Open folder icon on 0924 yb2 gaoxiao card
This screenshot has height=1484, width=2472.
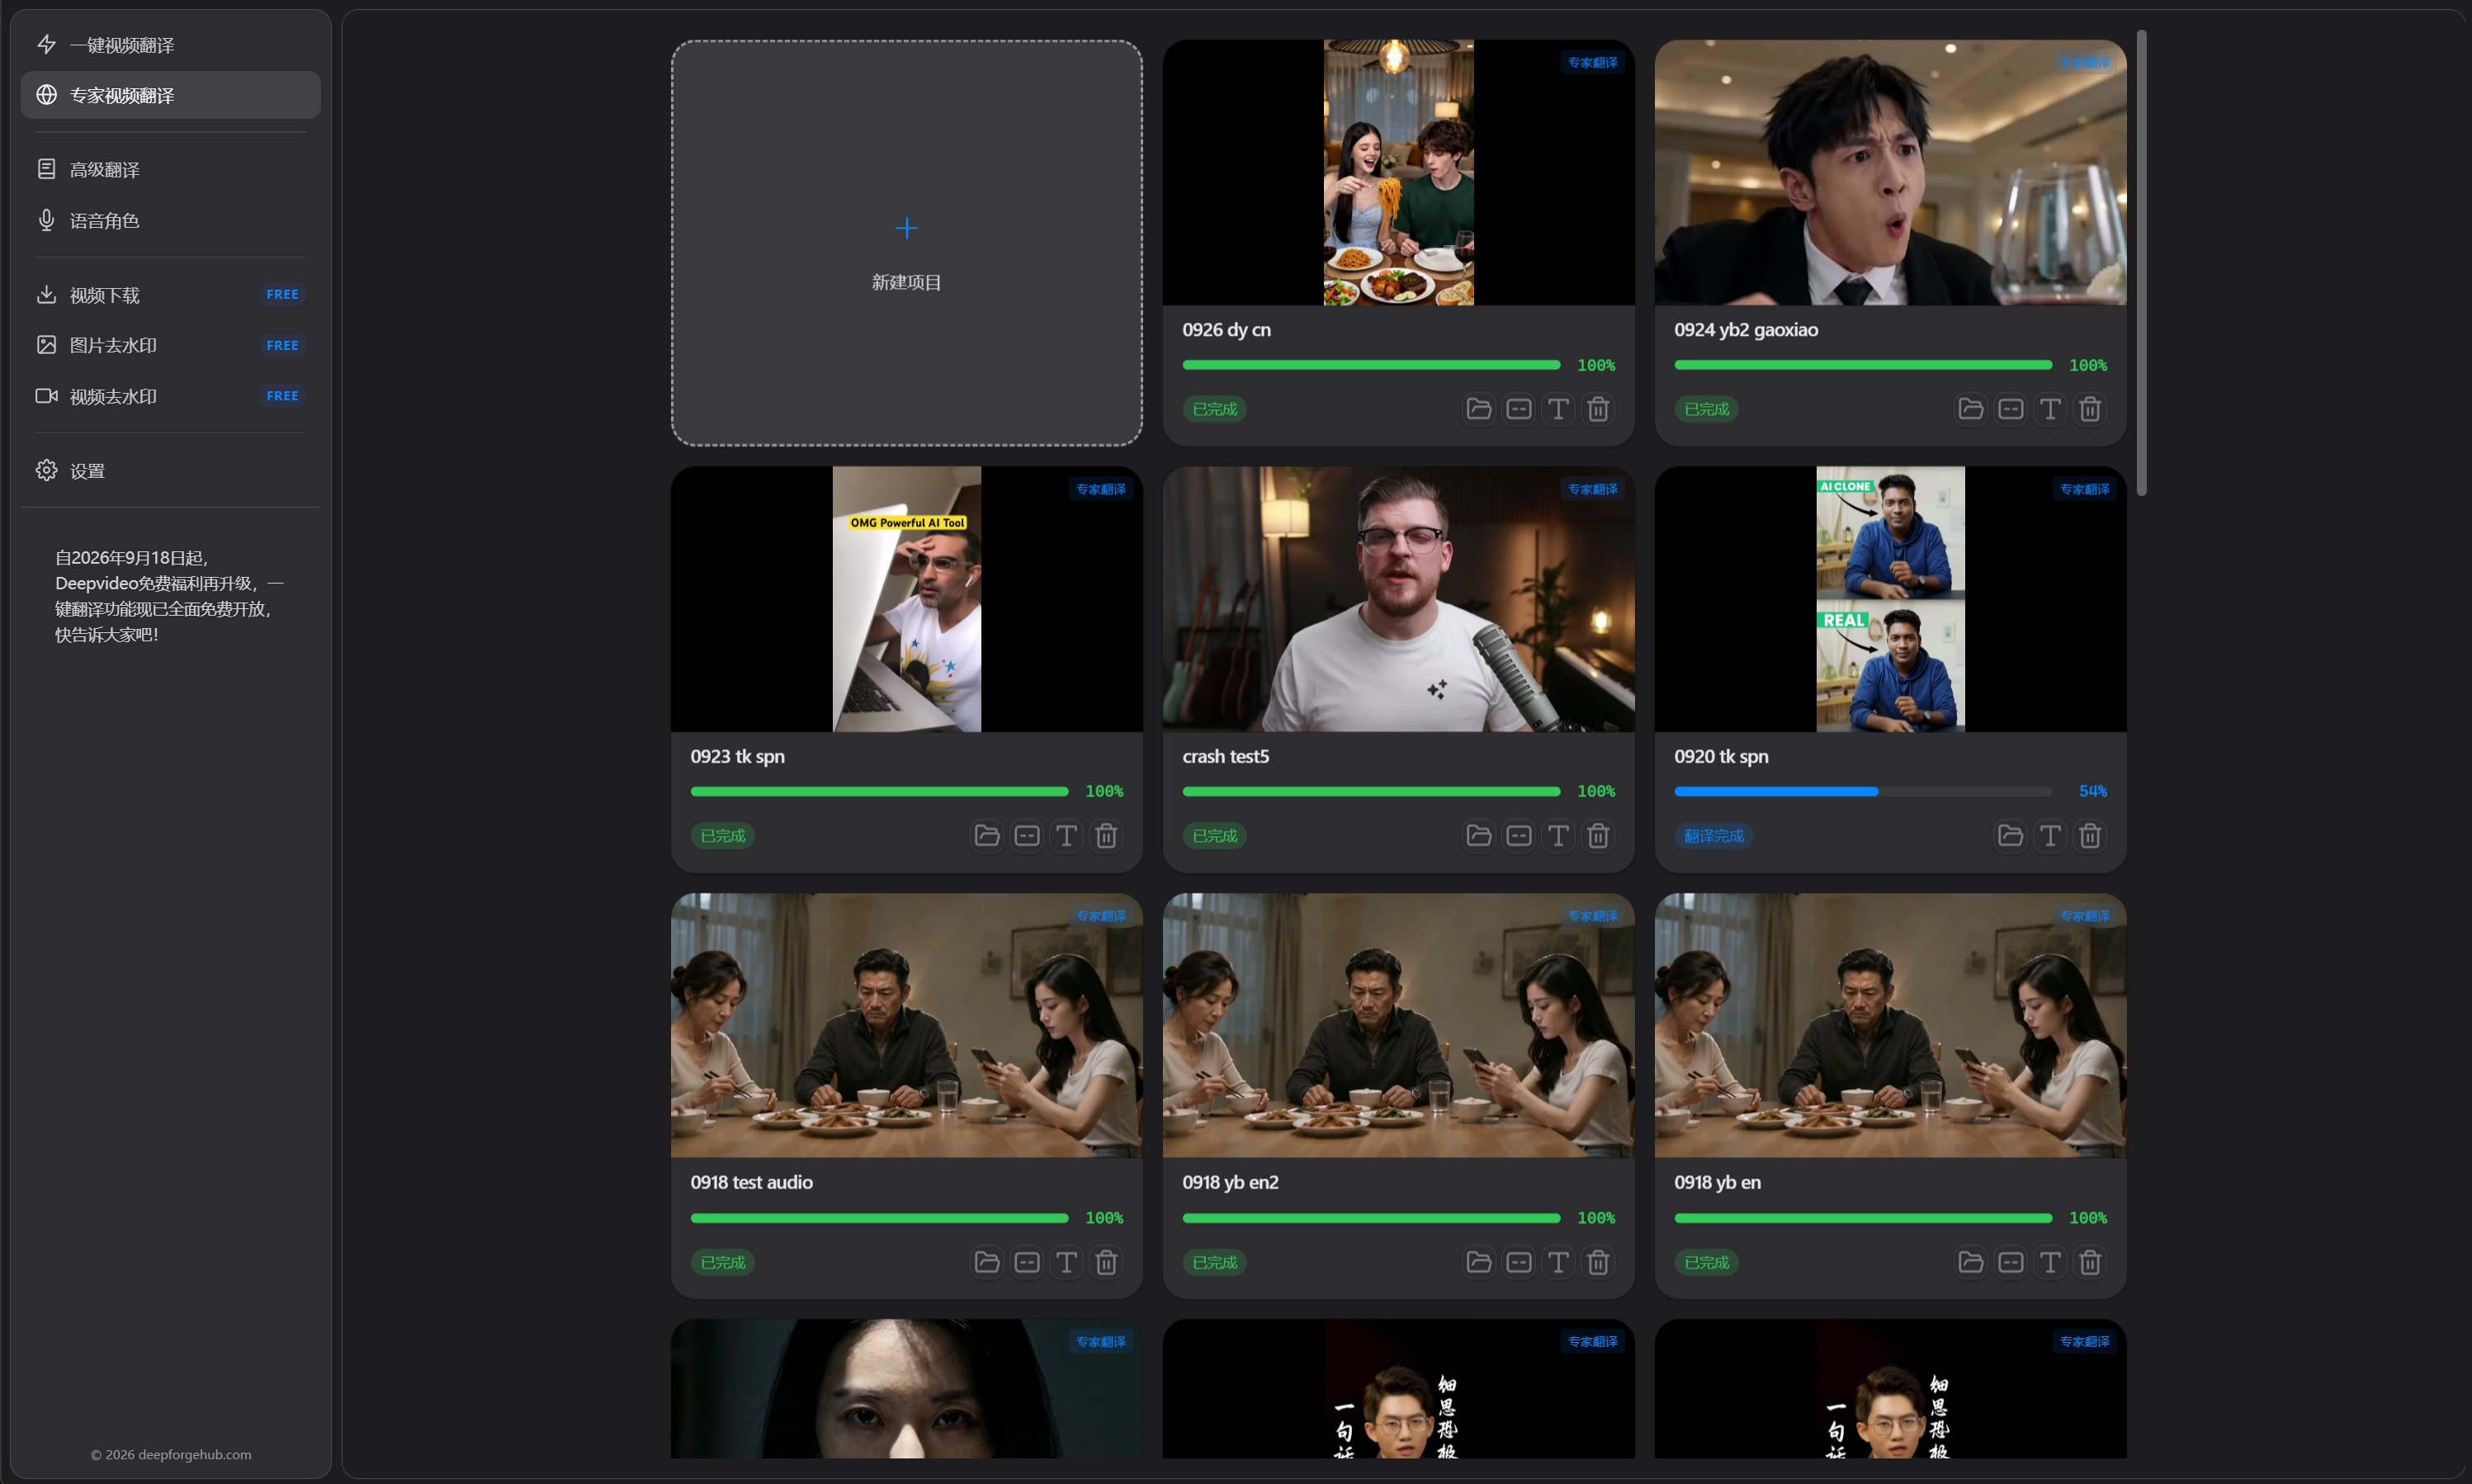[1970, 409]
